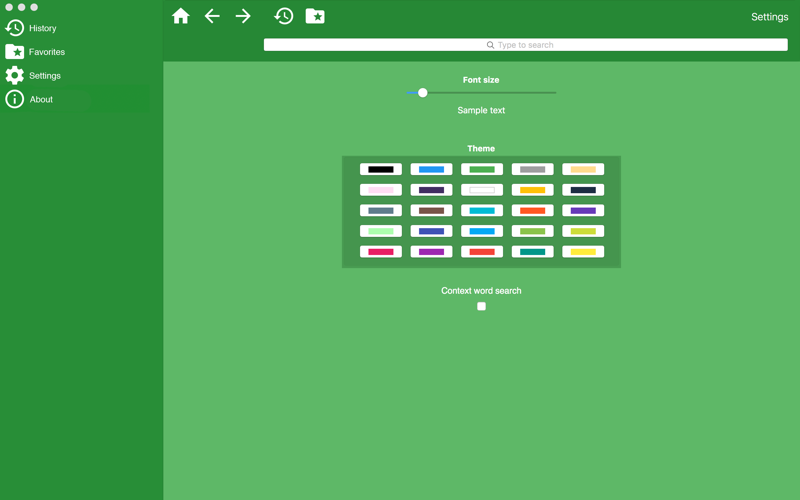Choose the red theme swatch
Screen dimensions: 800x500
482,252
